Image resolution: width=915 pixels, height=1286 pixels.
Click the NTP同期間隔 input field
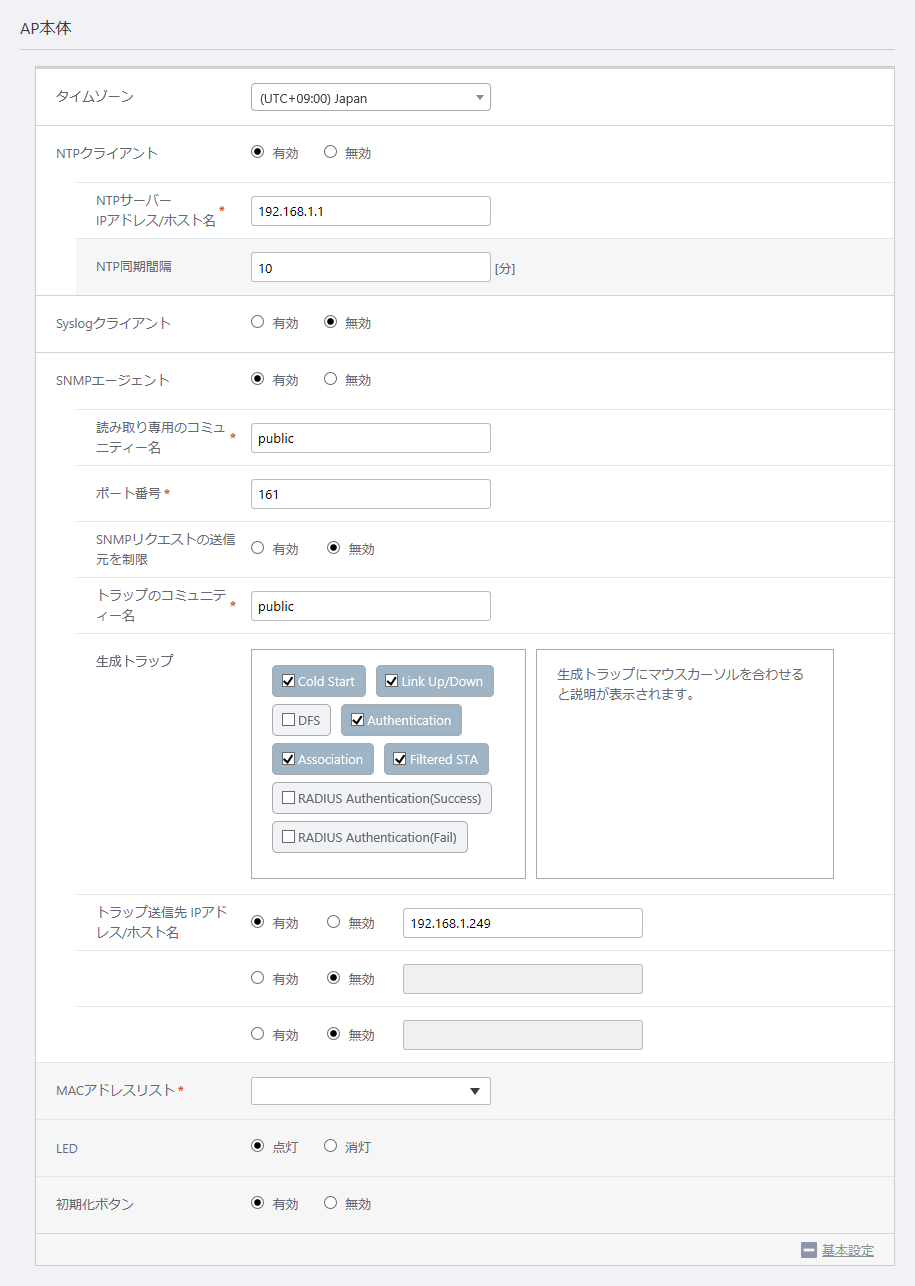click(371, 267)
